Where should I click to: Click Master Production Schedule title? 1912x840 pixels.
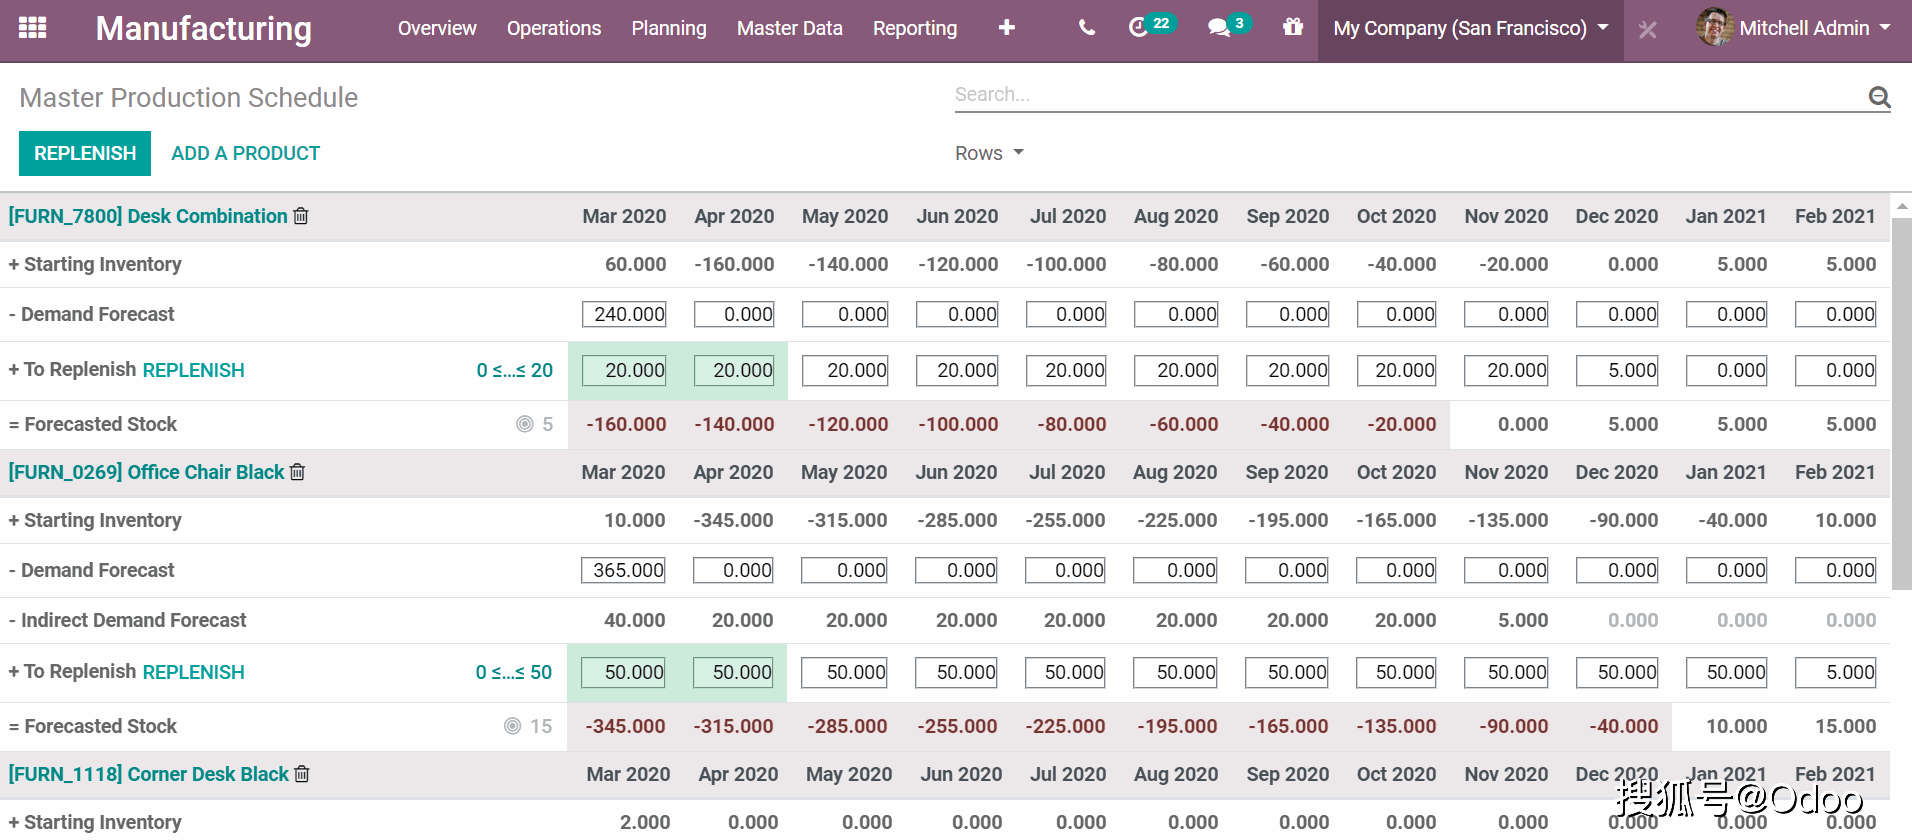tap(189, 97)
